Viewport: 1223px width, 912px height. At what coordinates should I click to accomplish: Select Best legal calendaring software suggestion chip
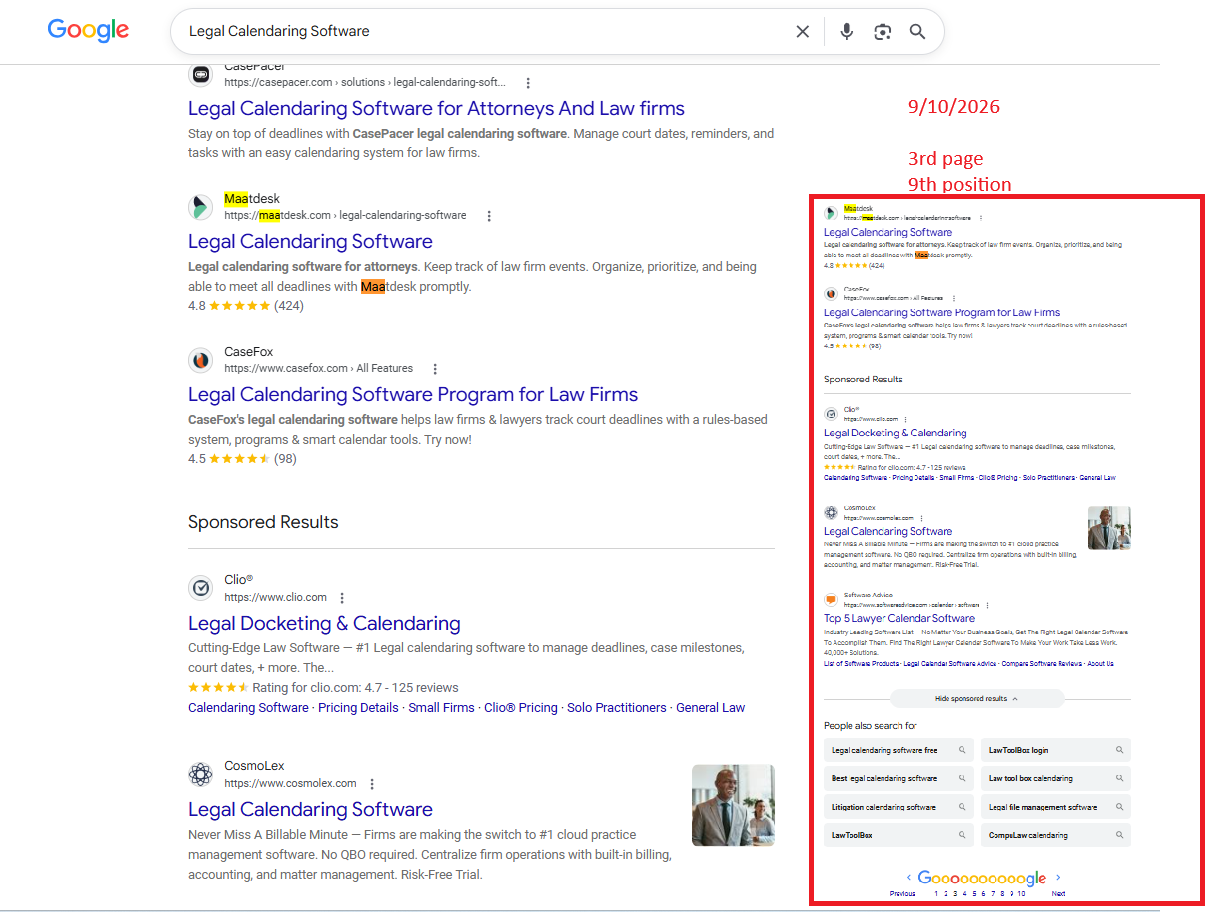(x=899, y=778)
